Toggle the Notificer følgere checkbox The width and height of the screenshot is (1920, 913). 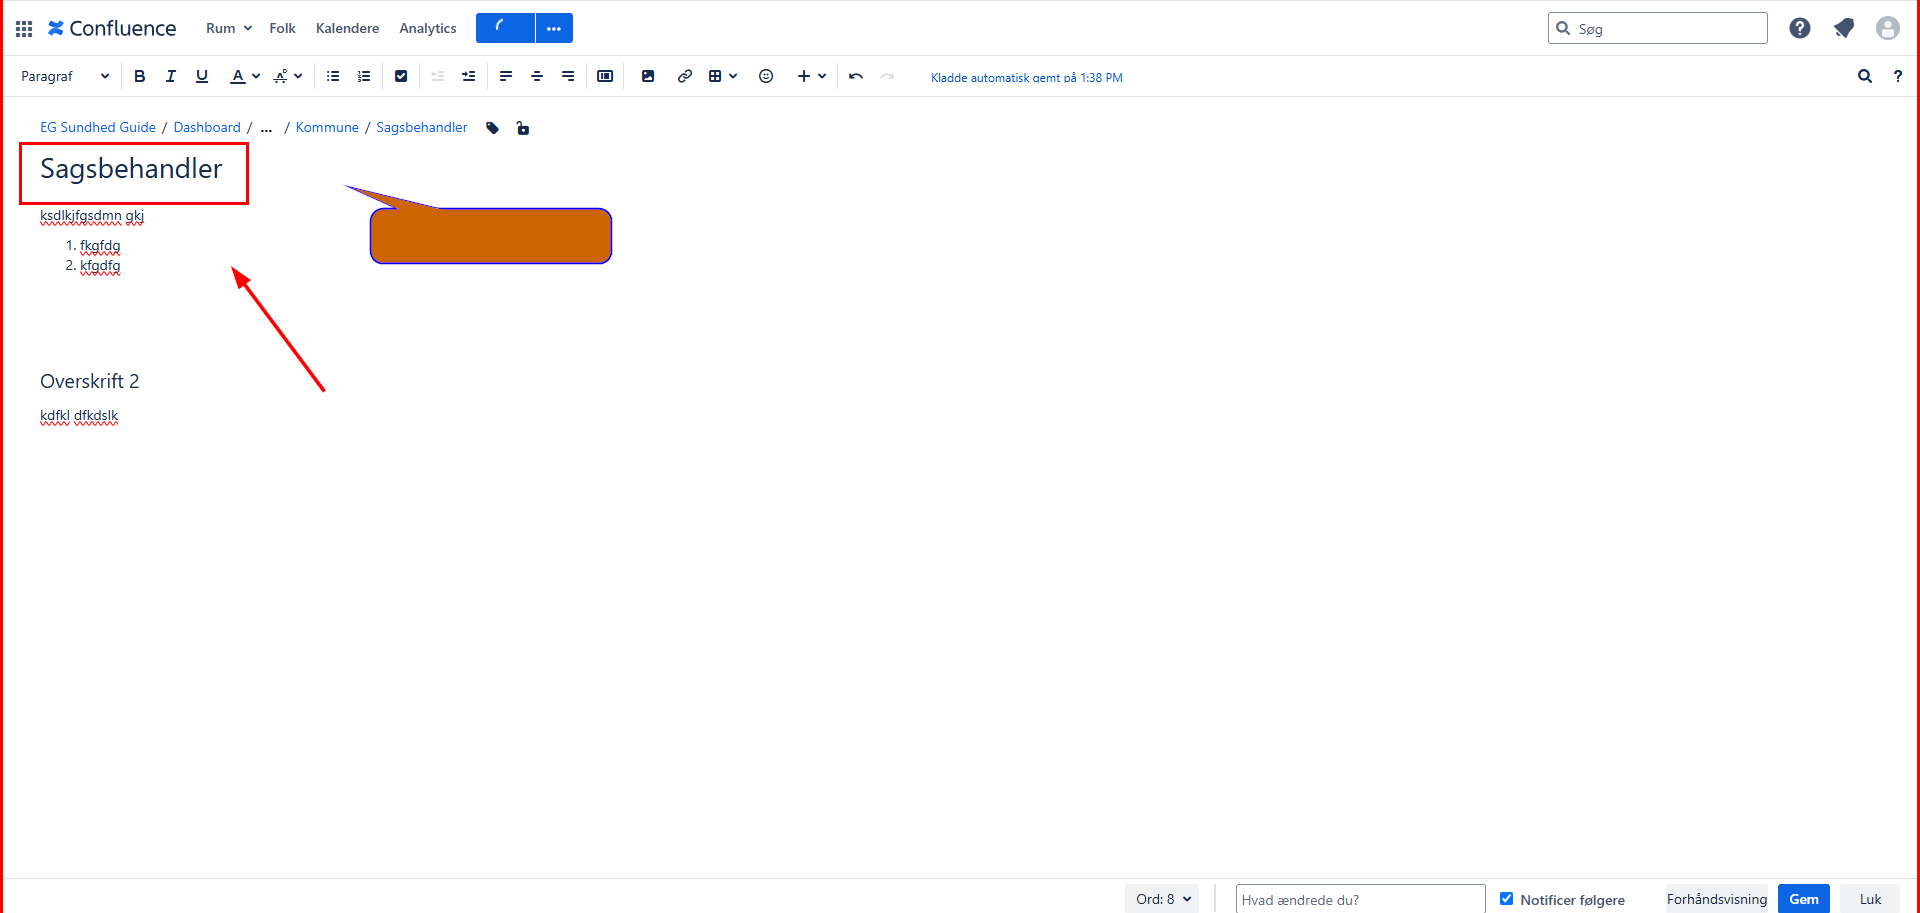click(1506, 899)
